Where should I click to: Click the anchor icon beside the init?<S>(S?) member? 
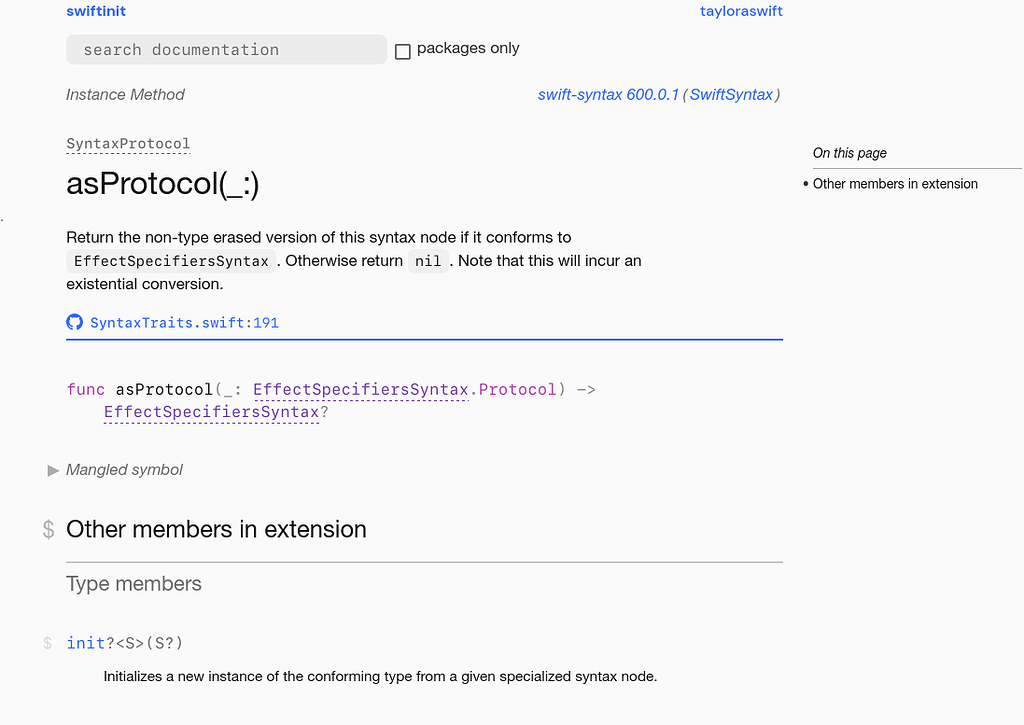coord(48,643)
